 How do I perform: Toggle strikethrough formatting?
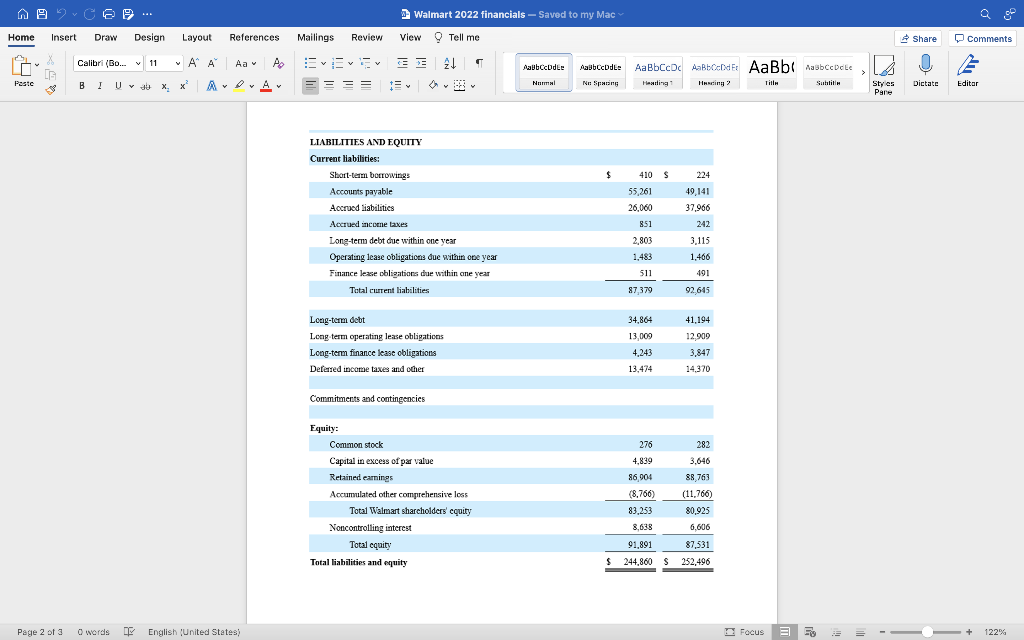pyautogui.click(x=146, y=86)
